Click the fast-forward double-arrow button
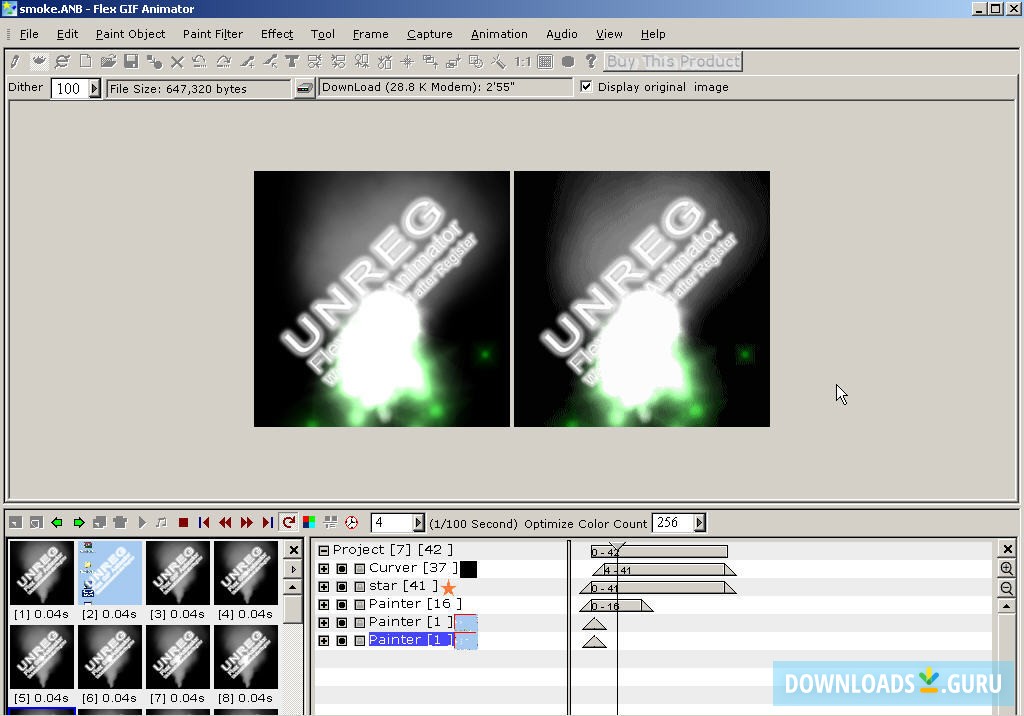This screenshot has width=1024, height=716. tap(246, 523)
